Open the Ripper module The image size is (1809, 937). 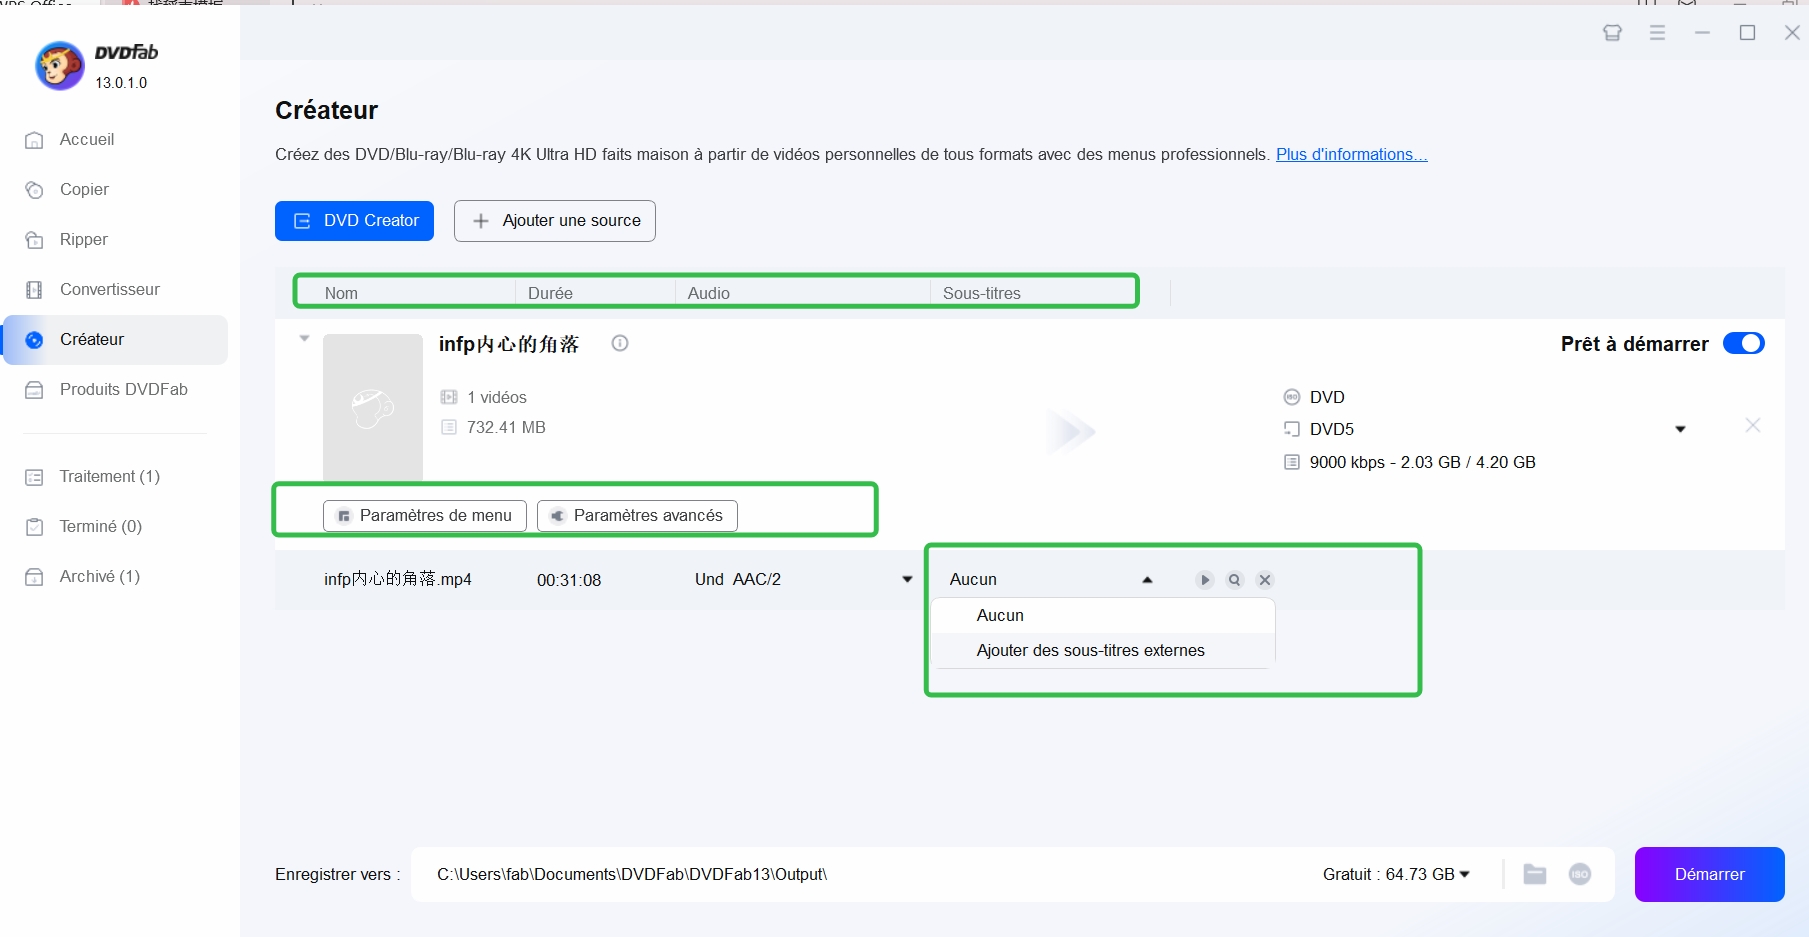(83, 240)
